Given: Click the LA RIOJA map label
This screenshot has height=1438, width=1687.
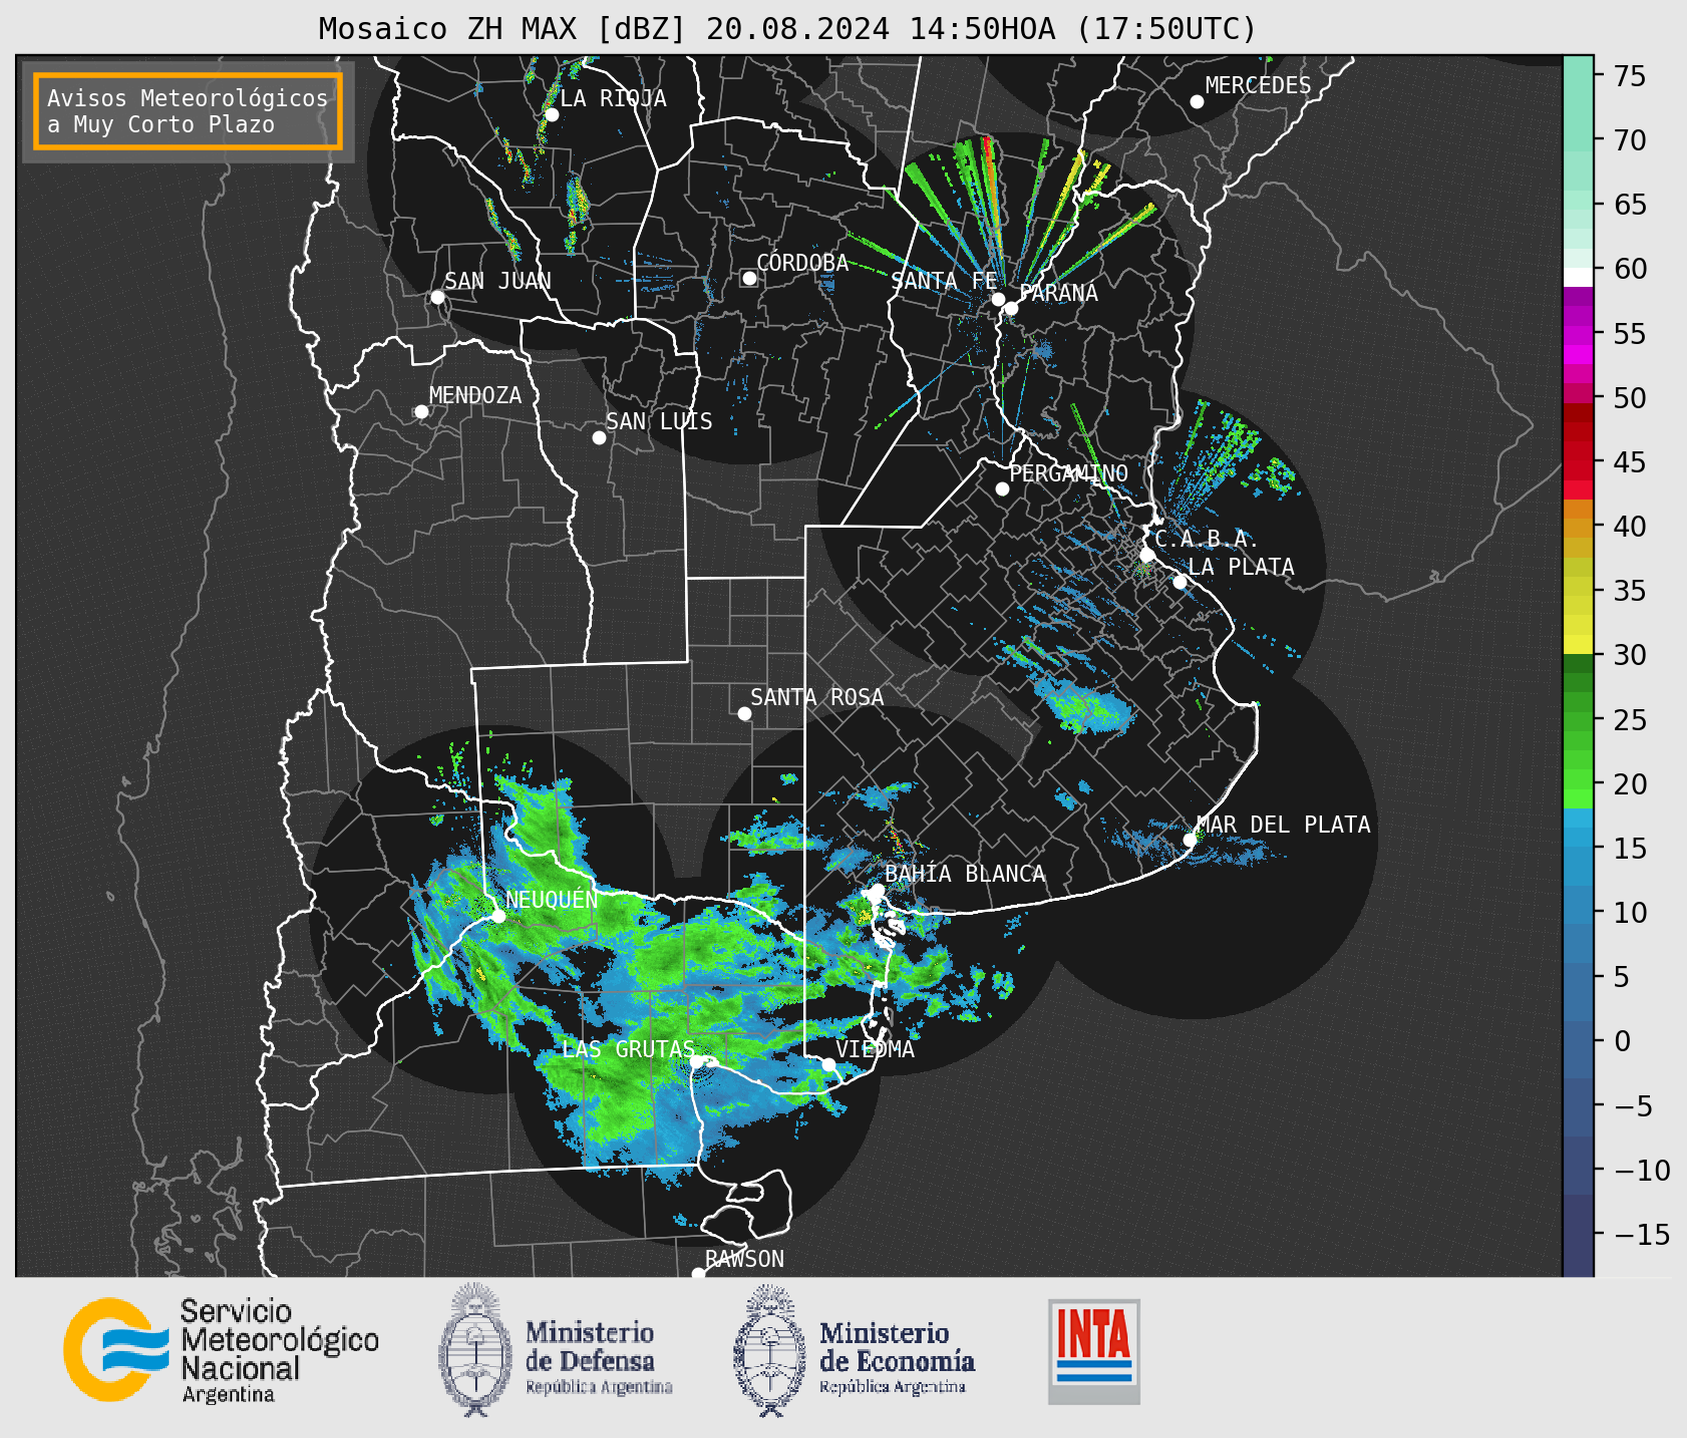Looking at the screenshot, I should tap(613, 98).
